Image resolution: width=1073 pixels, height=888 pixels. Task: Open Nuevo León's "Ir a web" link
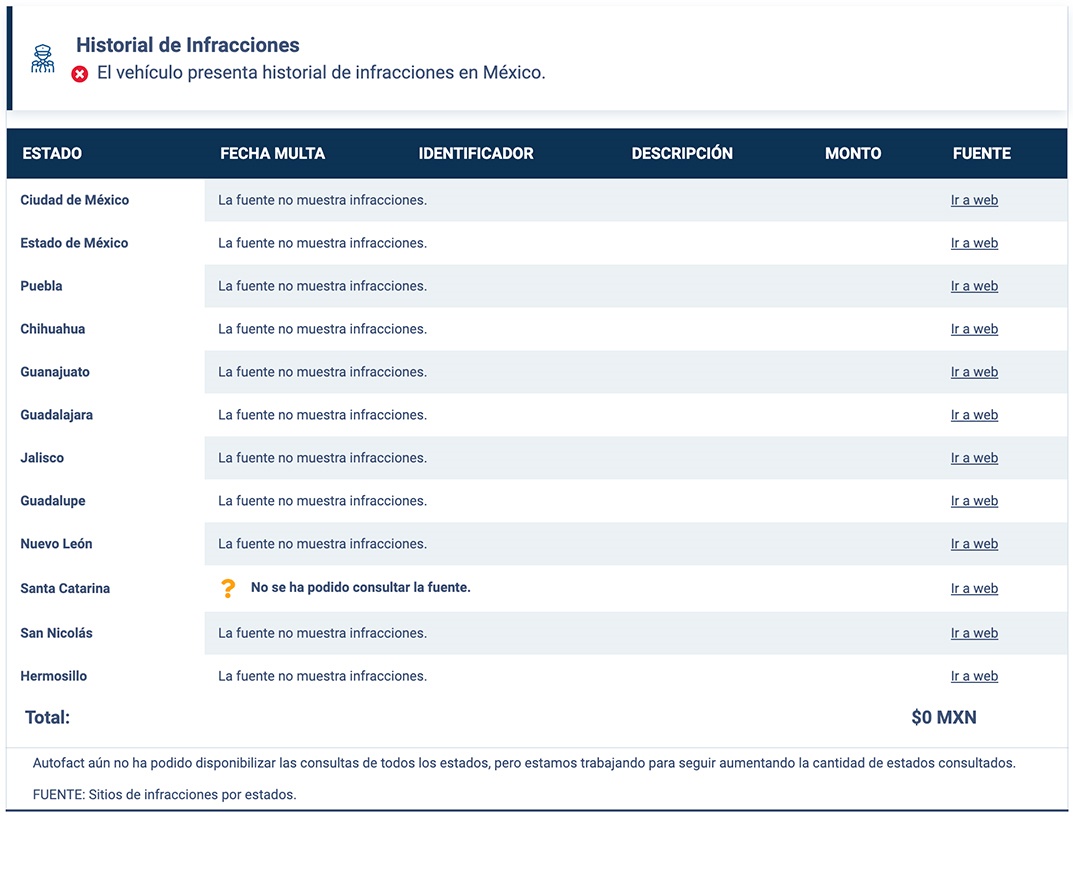974,543
